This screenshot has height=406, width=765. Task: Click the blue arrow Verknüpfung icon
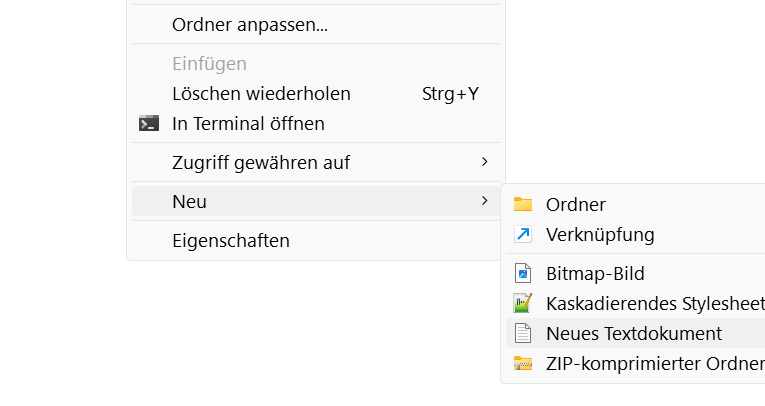523,235
